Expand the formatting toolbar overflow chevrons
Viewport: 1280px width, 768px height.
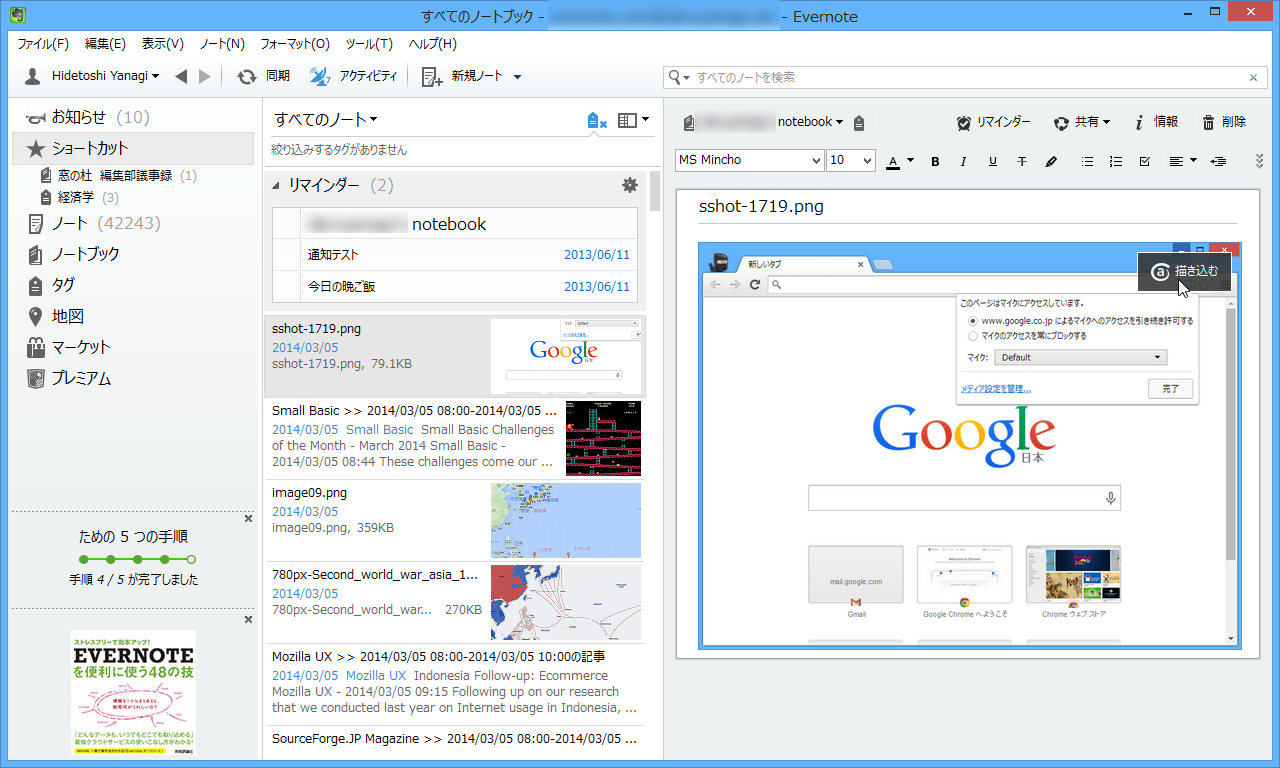[1259, 161]
